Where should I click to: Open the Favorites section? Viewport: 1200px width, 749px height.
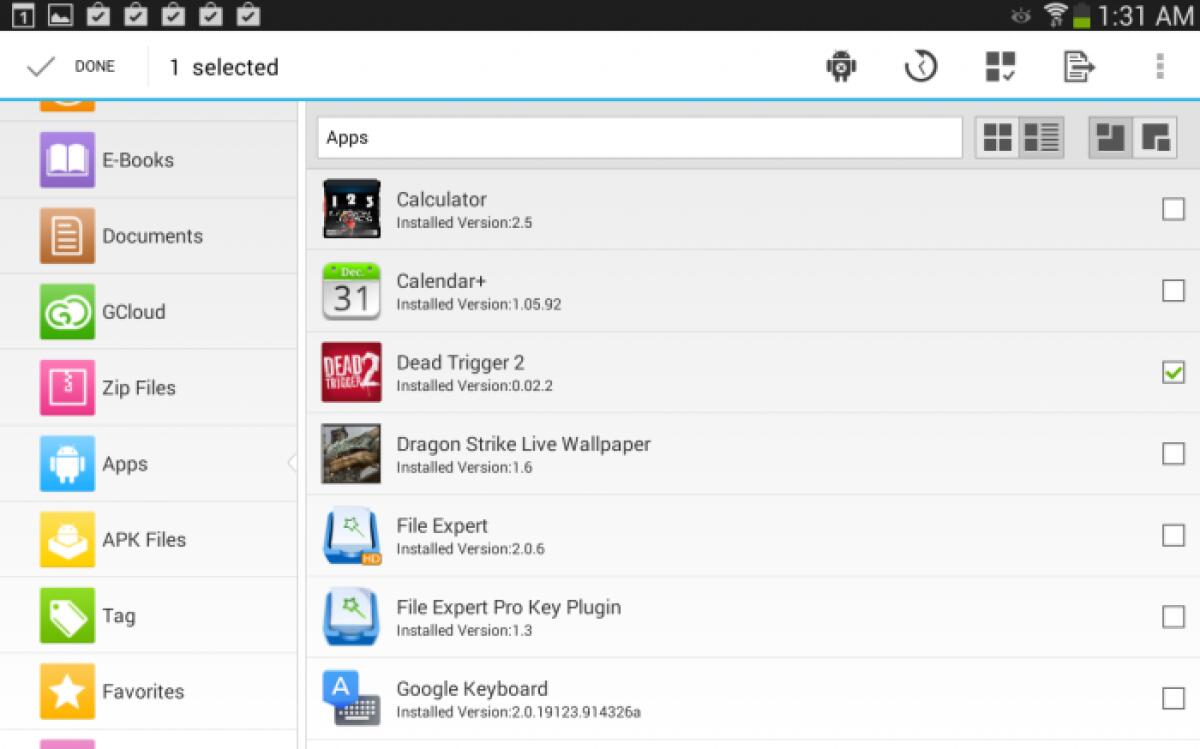pyautogui.click(x=142, y=691)
